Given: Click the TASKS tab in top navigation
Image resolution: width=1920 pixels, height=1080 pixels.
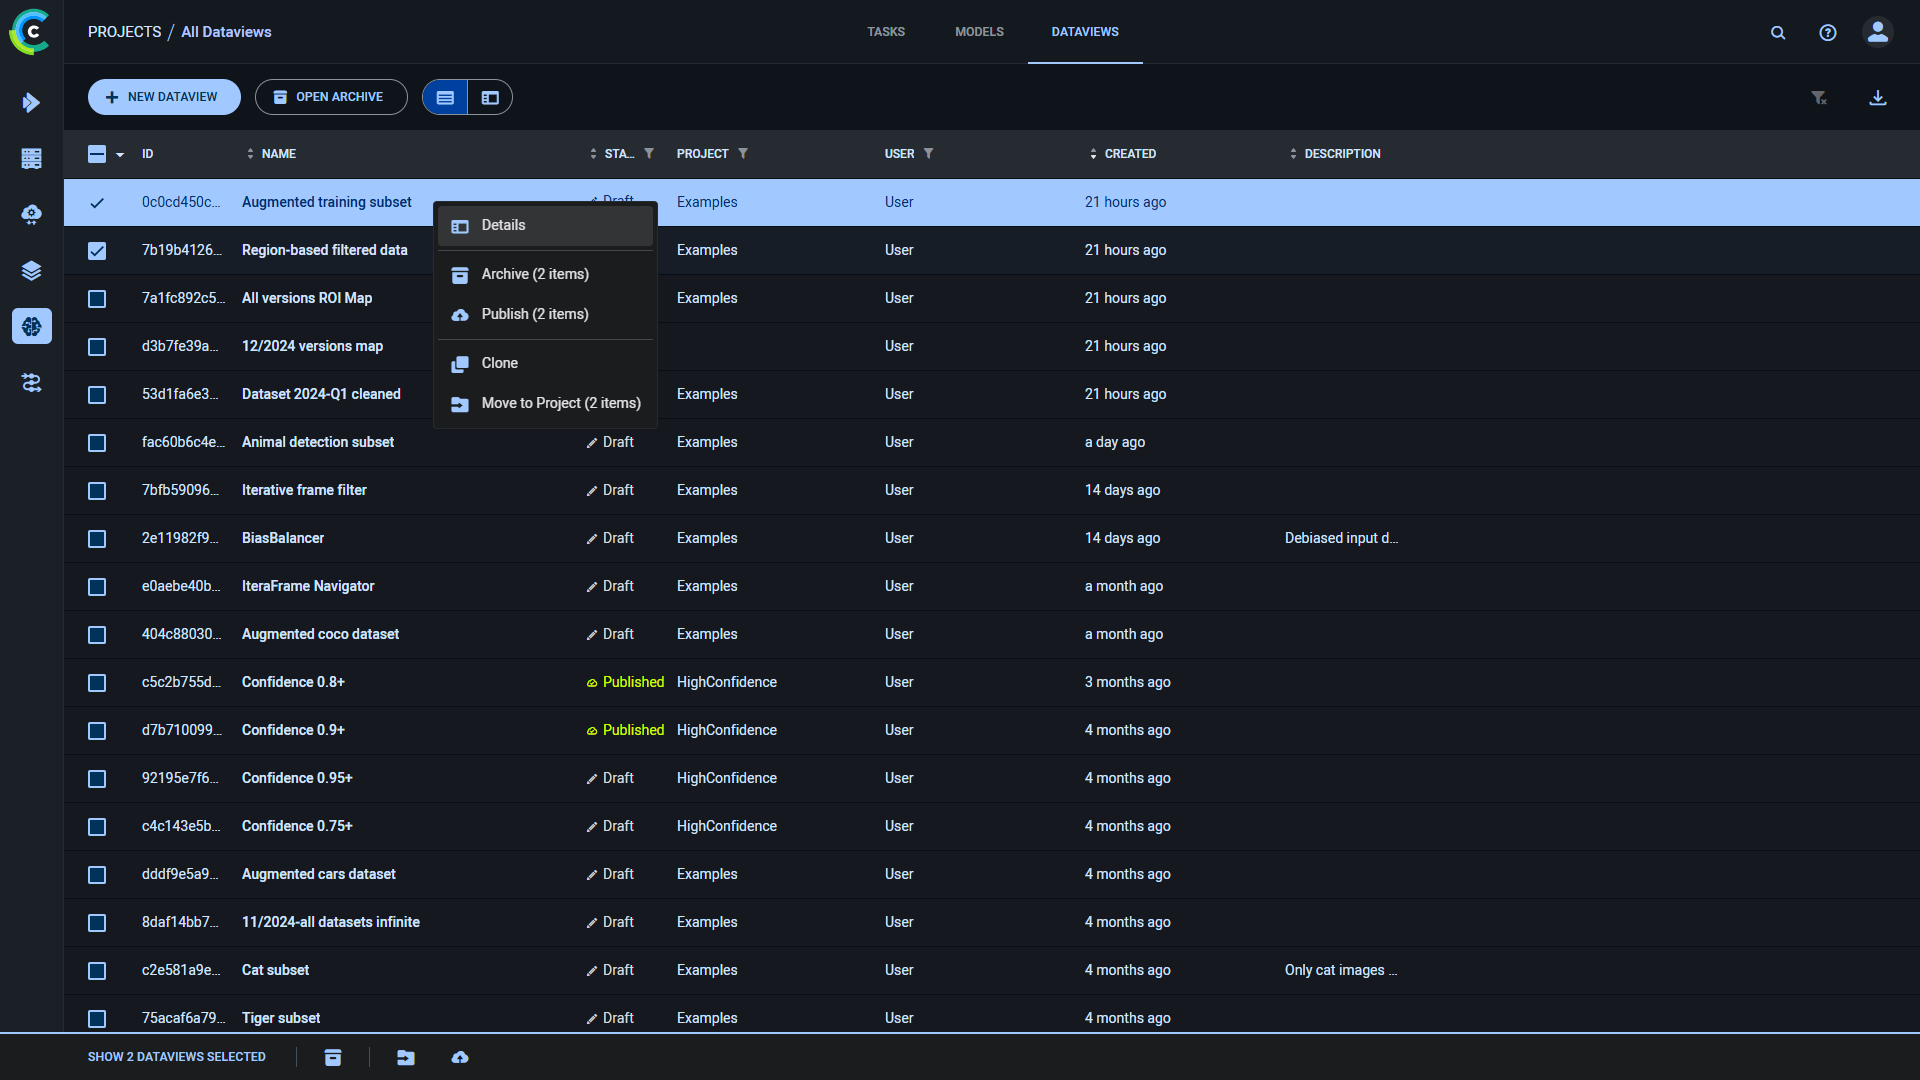Looking at the screenshot, I should [x=884, y=32].
